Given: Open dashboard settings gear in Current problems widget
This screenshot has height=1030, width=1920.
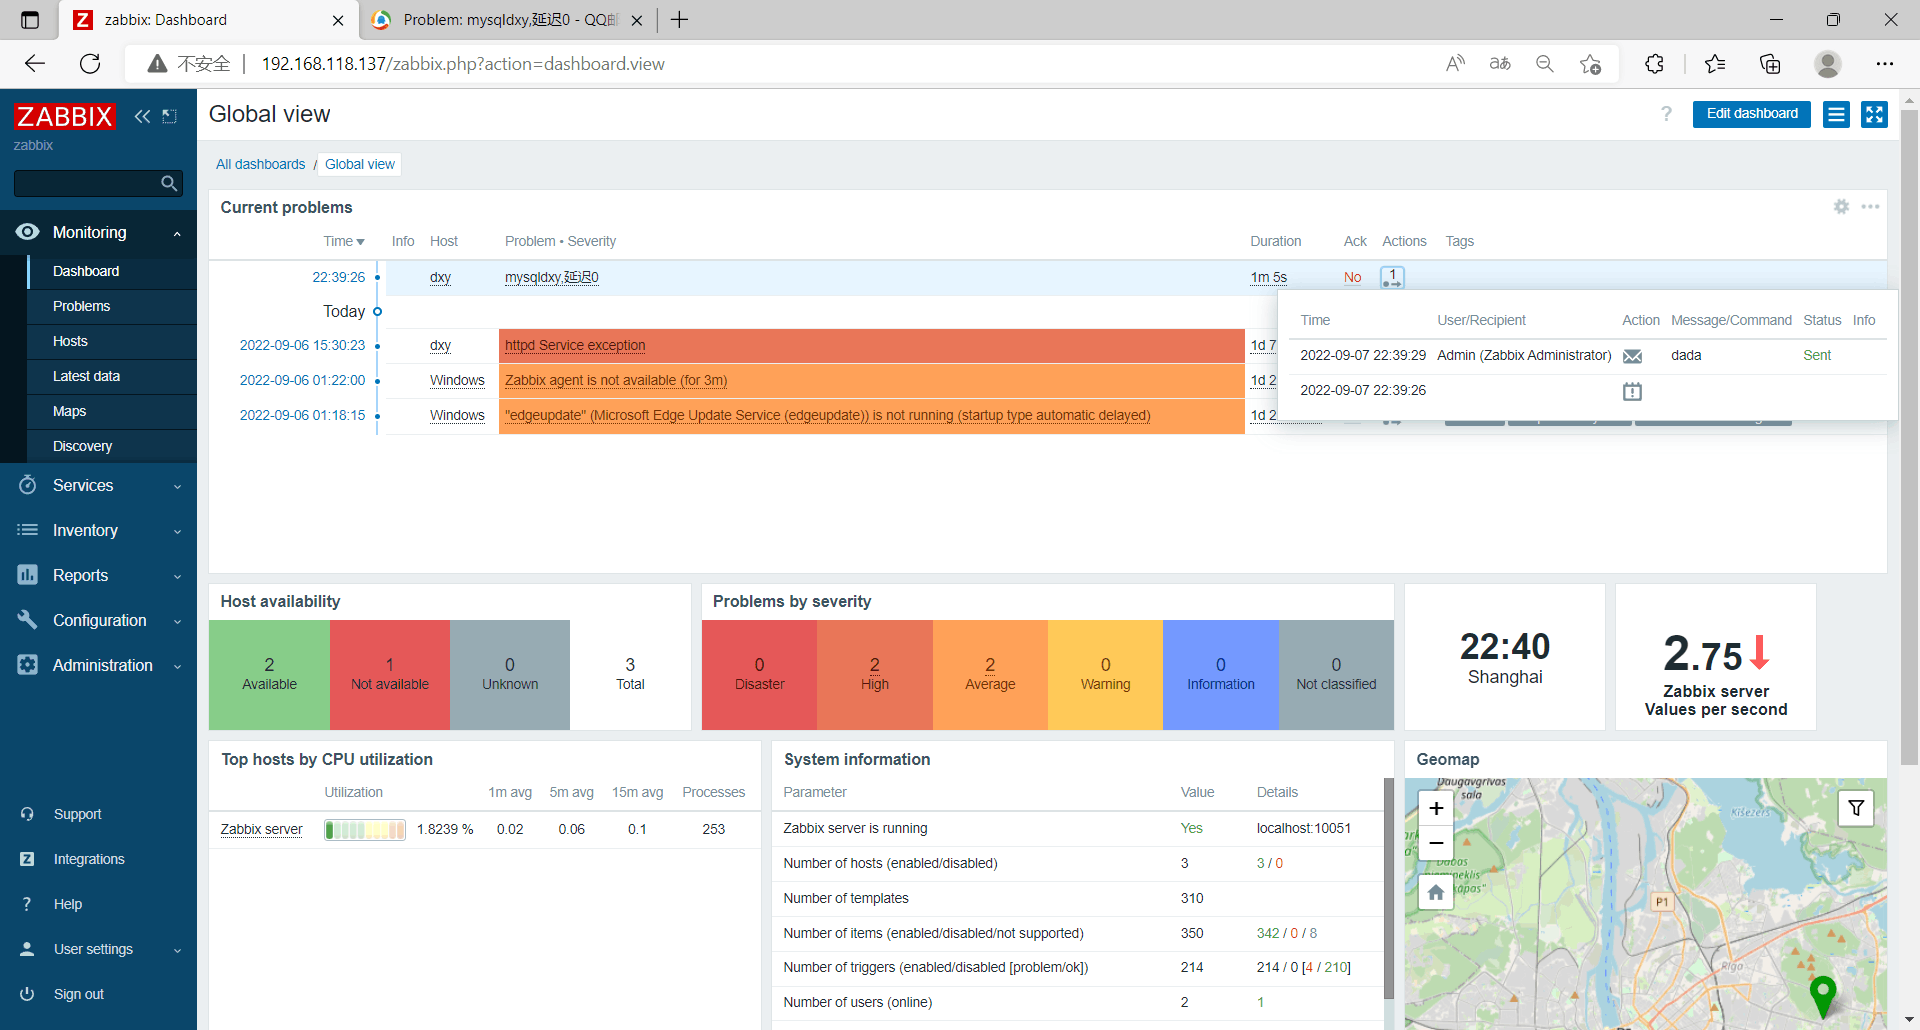Looking at the screenshot, I should (1841, 207).
